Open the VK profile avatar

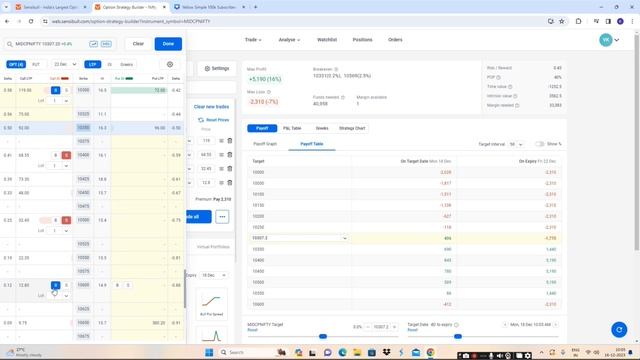pyautogui.click(x=606, y=40)
